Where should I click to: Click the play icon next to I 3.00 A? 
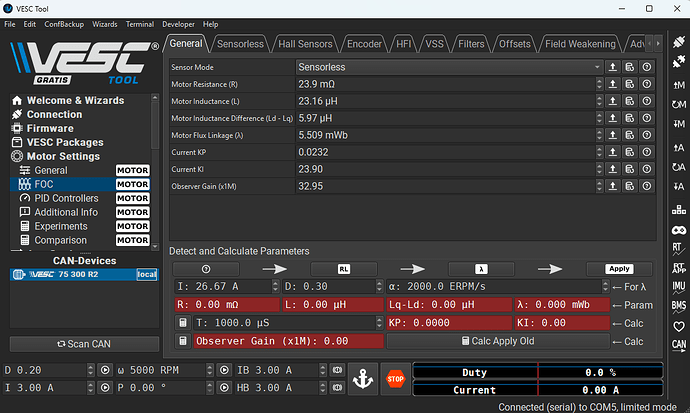click(105, 388)
